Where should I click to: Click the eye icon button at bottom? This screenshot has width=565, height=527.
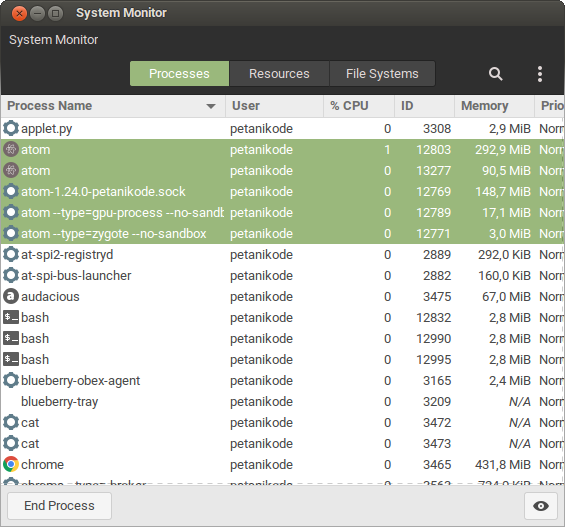540,506
